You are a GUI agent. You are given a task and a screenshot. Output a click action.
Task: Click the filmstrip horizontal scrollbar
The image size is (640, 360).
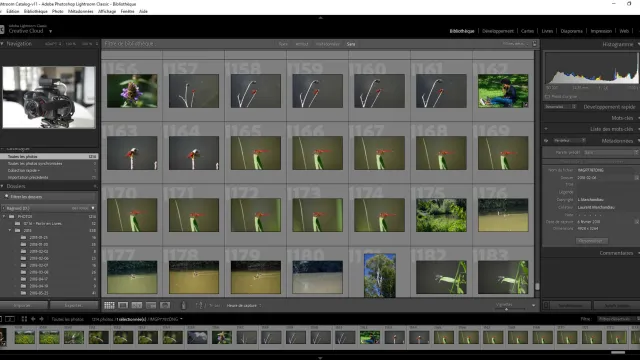pos(618,353)
